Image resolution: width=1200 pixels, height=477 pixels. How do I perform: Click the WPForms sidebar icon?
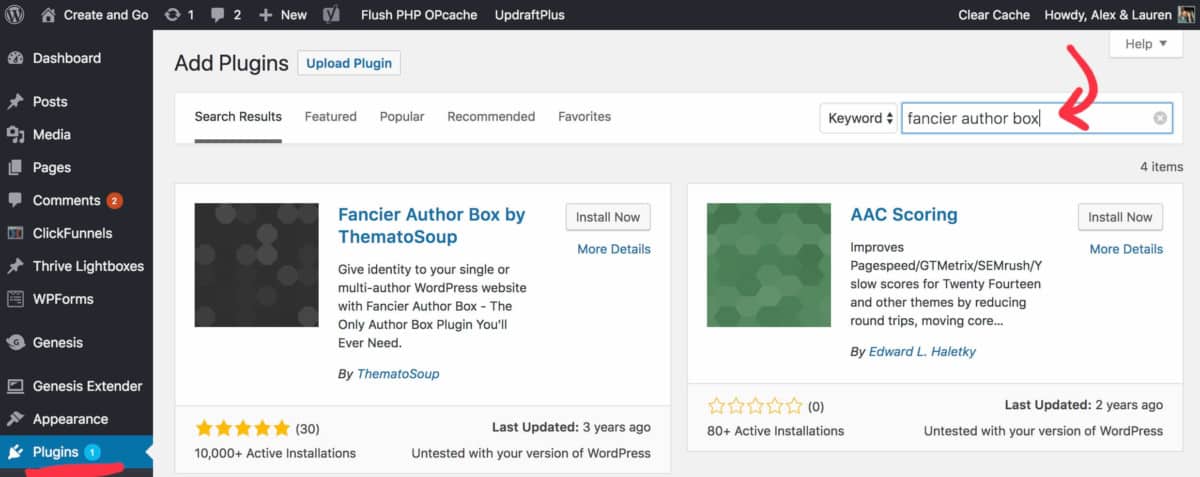point(15,298)
